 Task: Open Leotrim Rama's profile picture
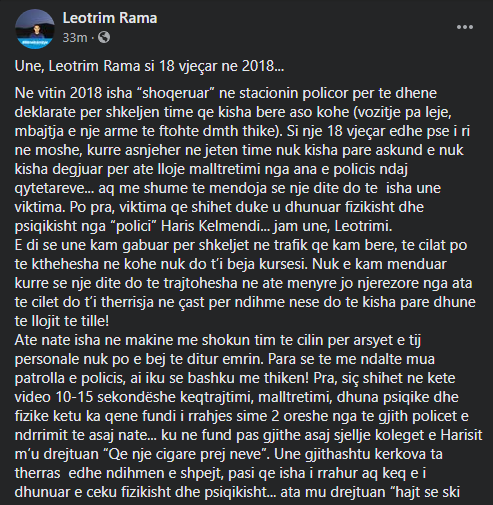click(x=35, y=29)
